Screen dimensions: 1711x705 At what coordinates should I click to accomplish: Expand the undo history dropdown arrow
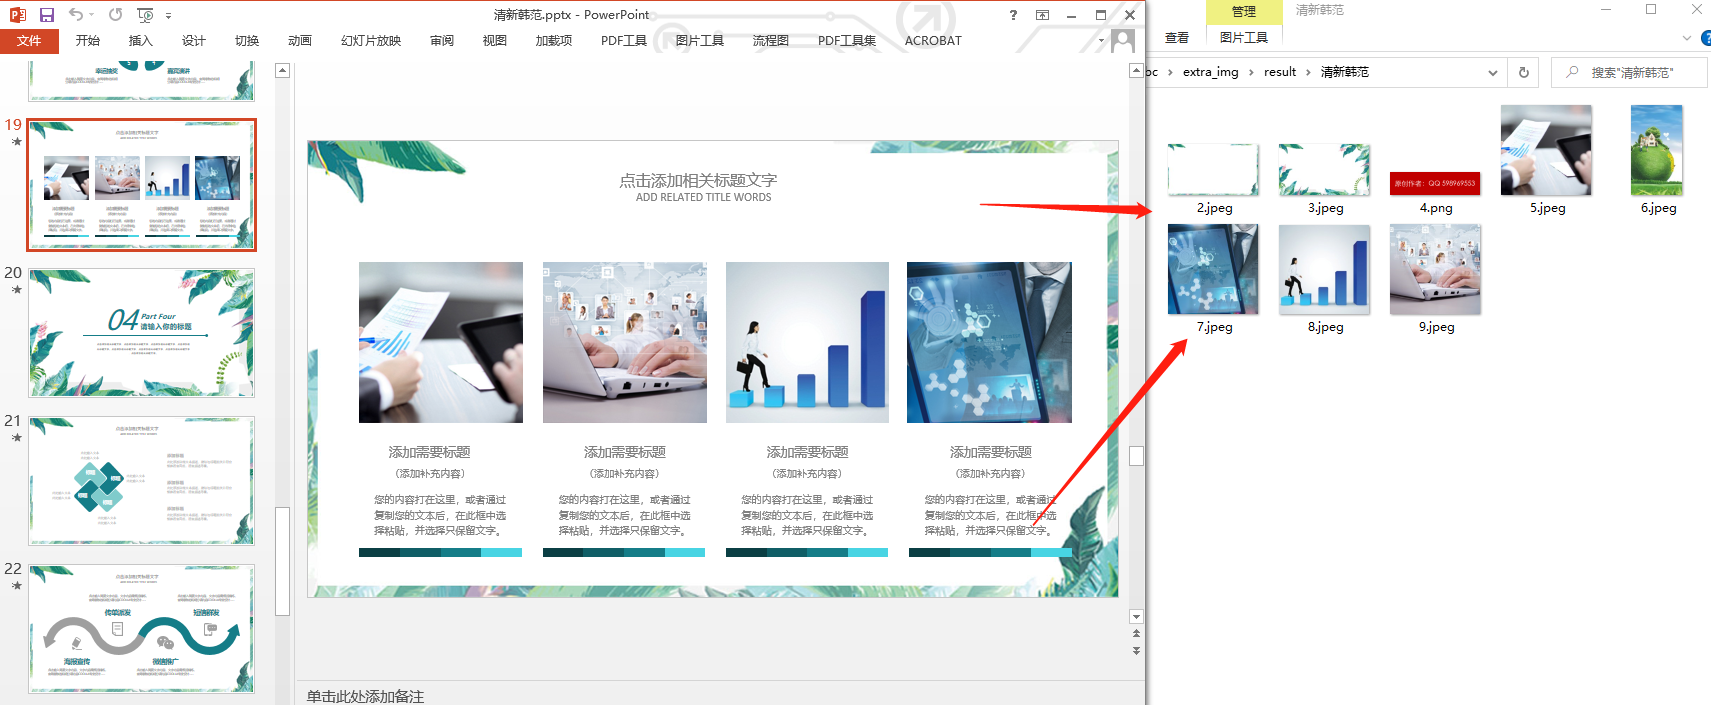[91, 16]
